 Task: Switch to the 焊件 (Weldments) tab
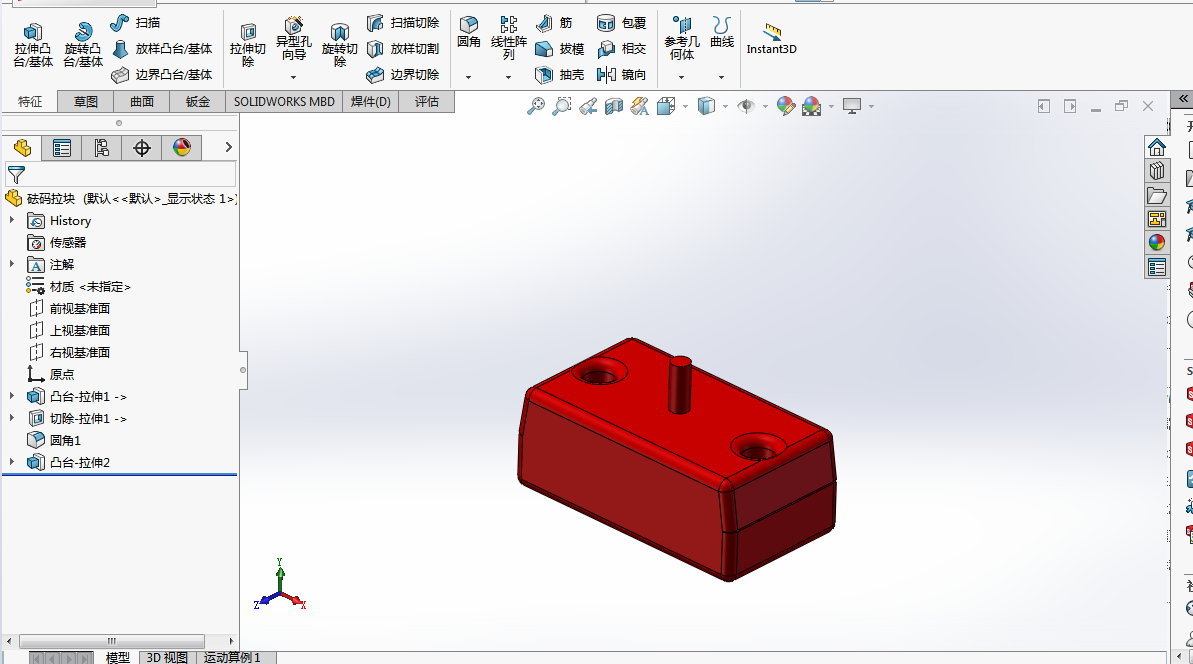pyautogui.click(x=371, y=102)
